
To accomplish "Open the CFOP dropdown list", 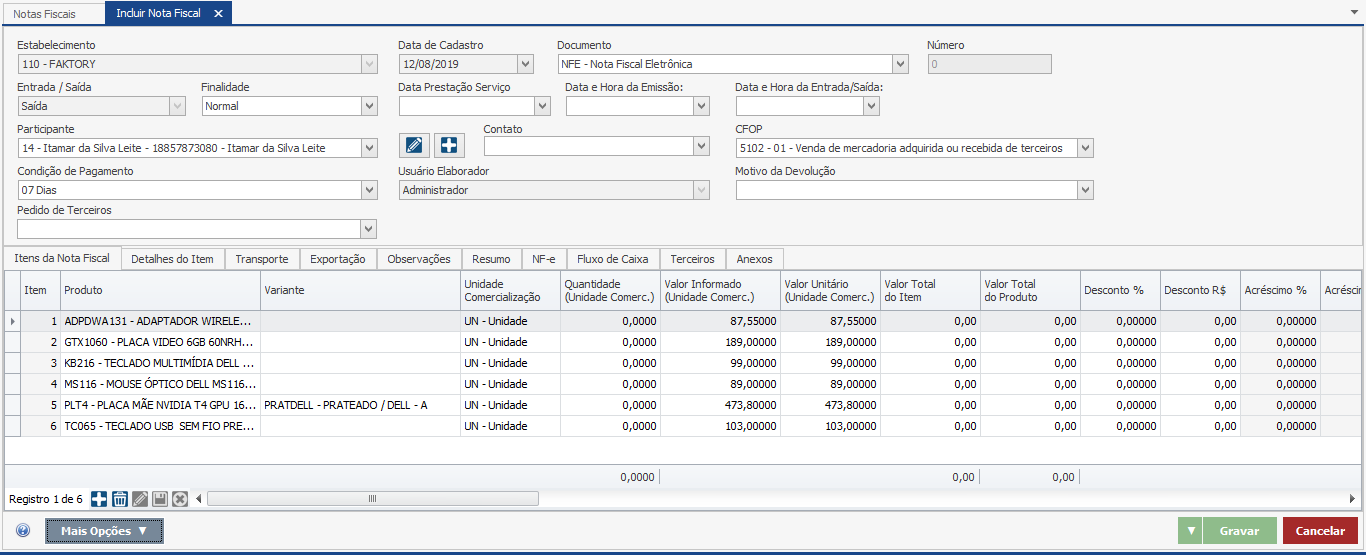I will [1085, 148].
